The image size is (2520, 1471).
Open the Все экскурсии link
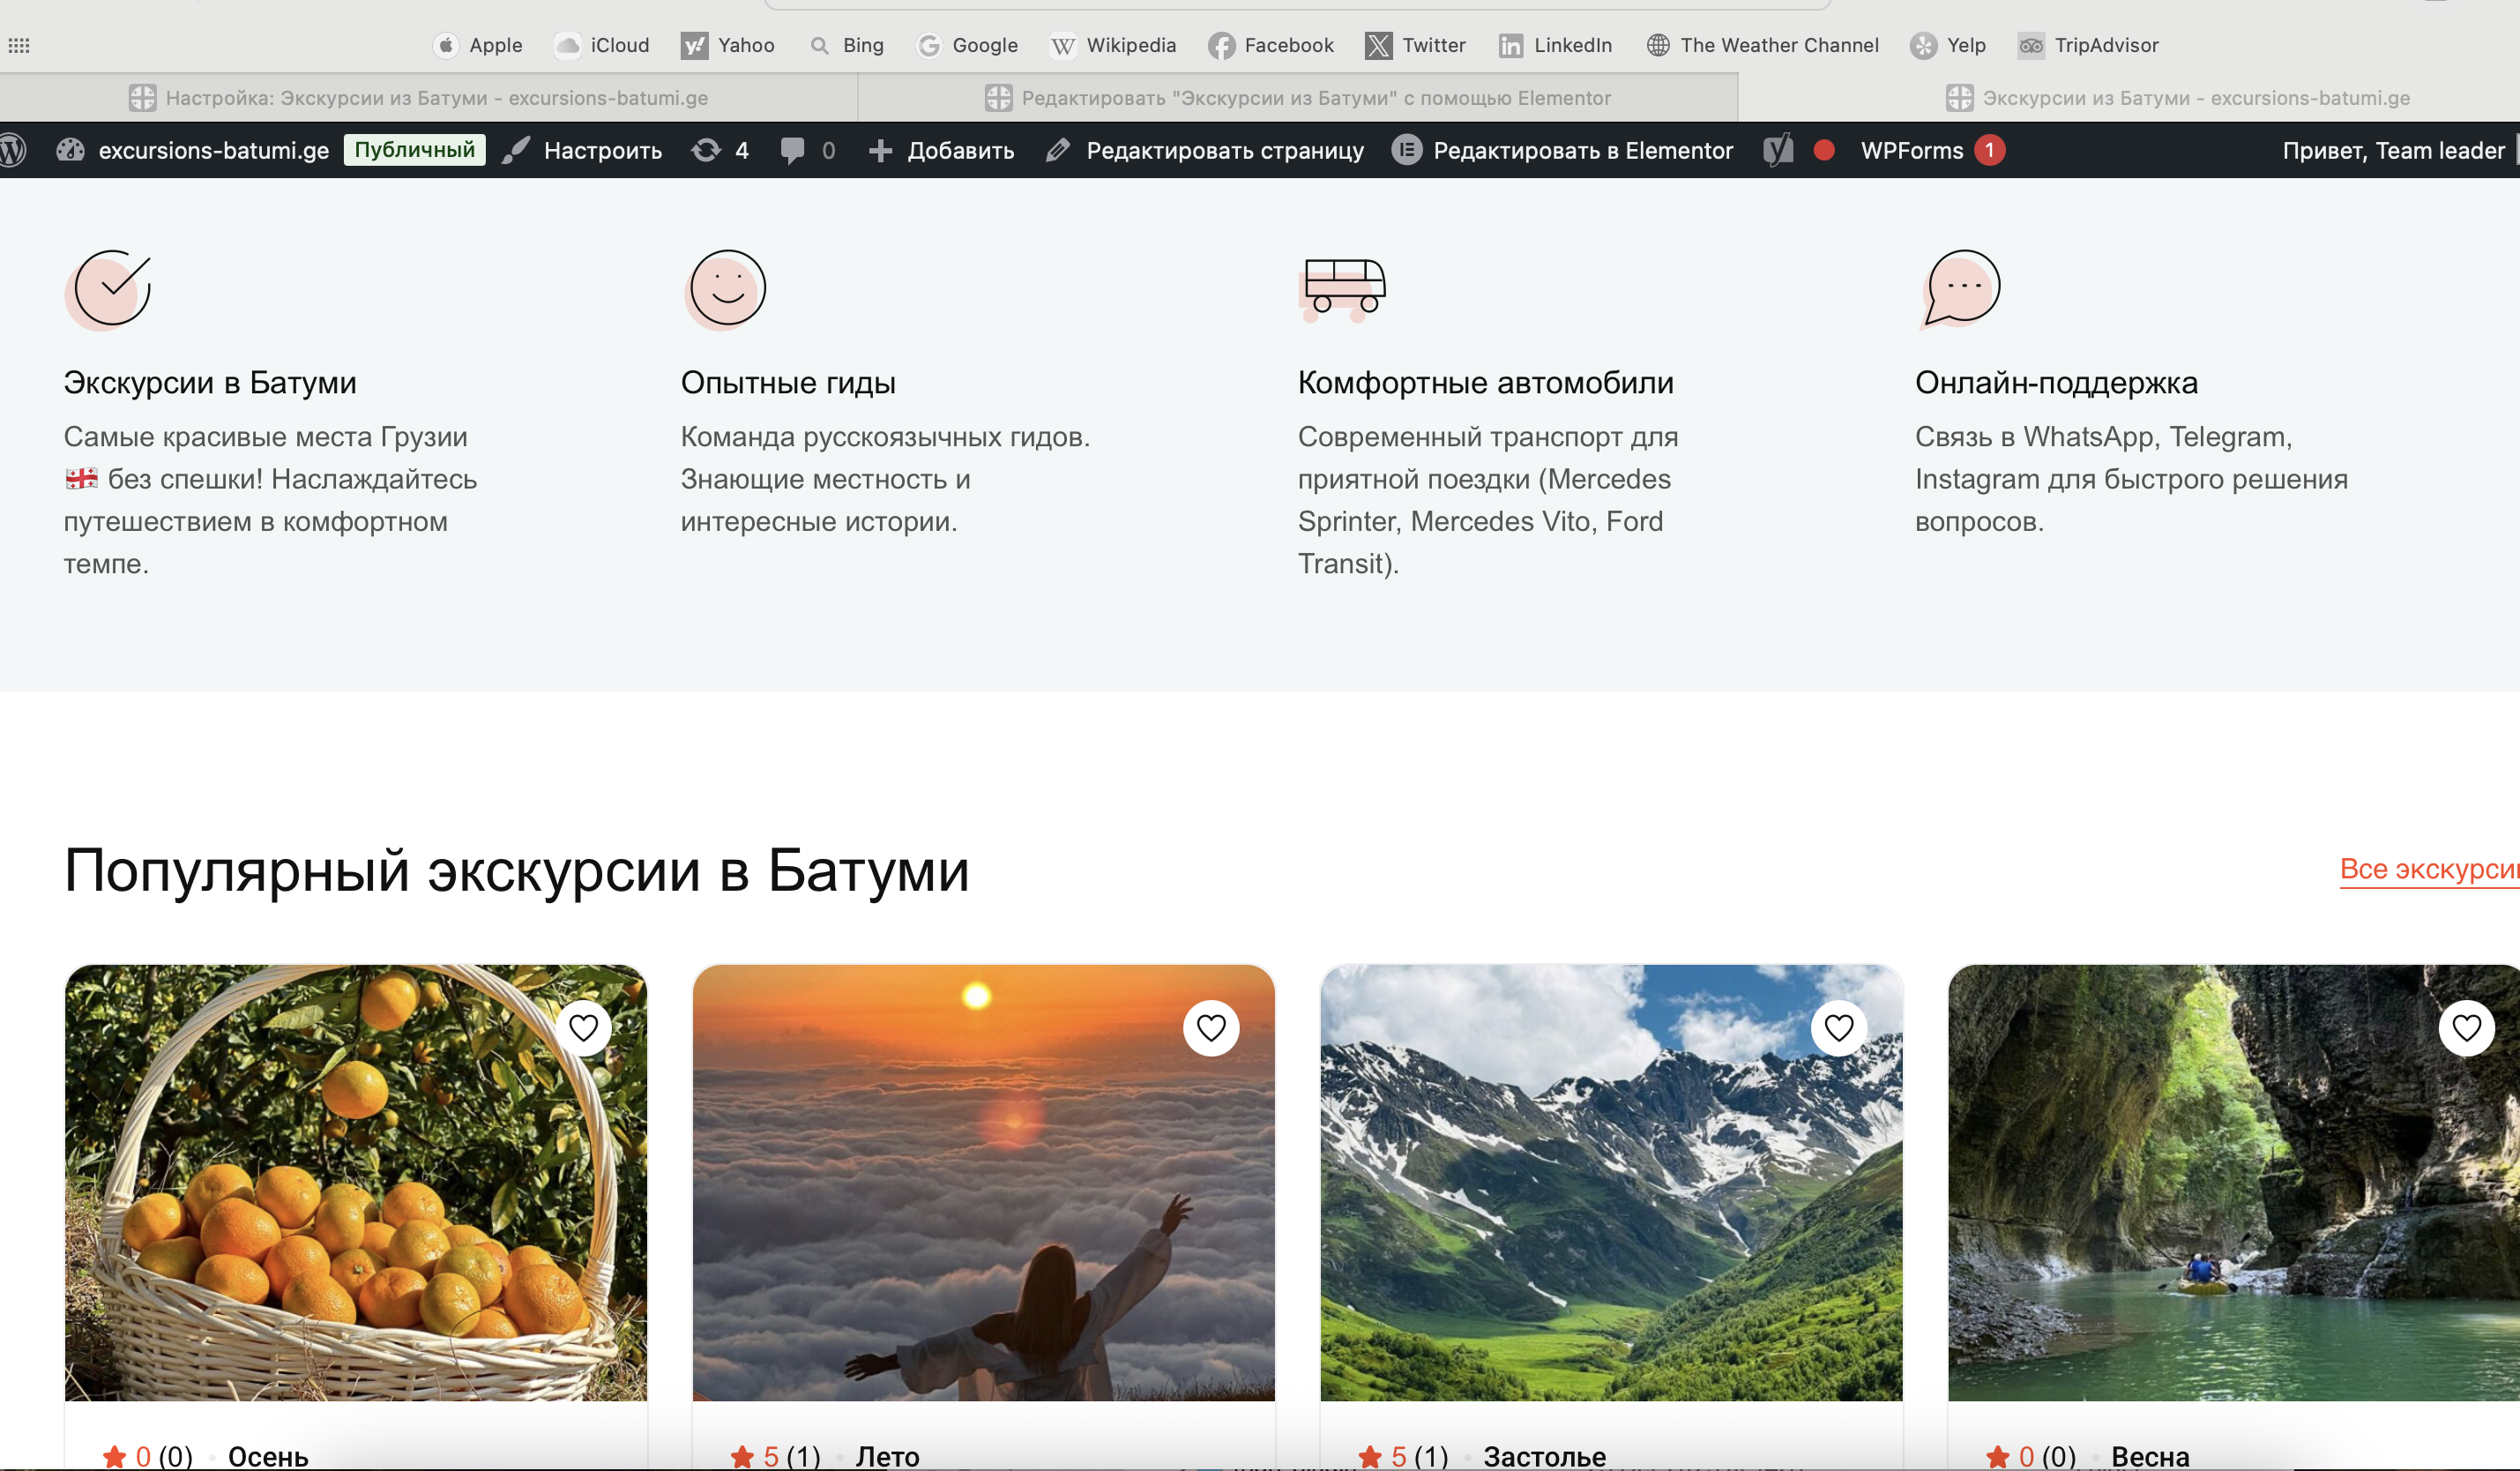pyautogui.click(x=2428, y=868)
